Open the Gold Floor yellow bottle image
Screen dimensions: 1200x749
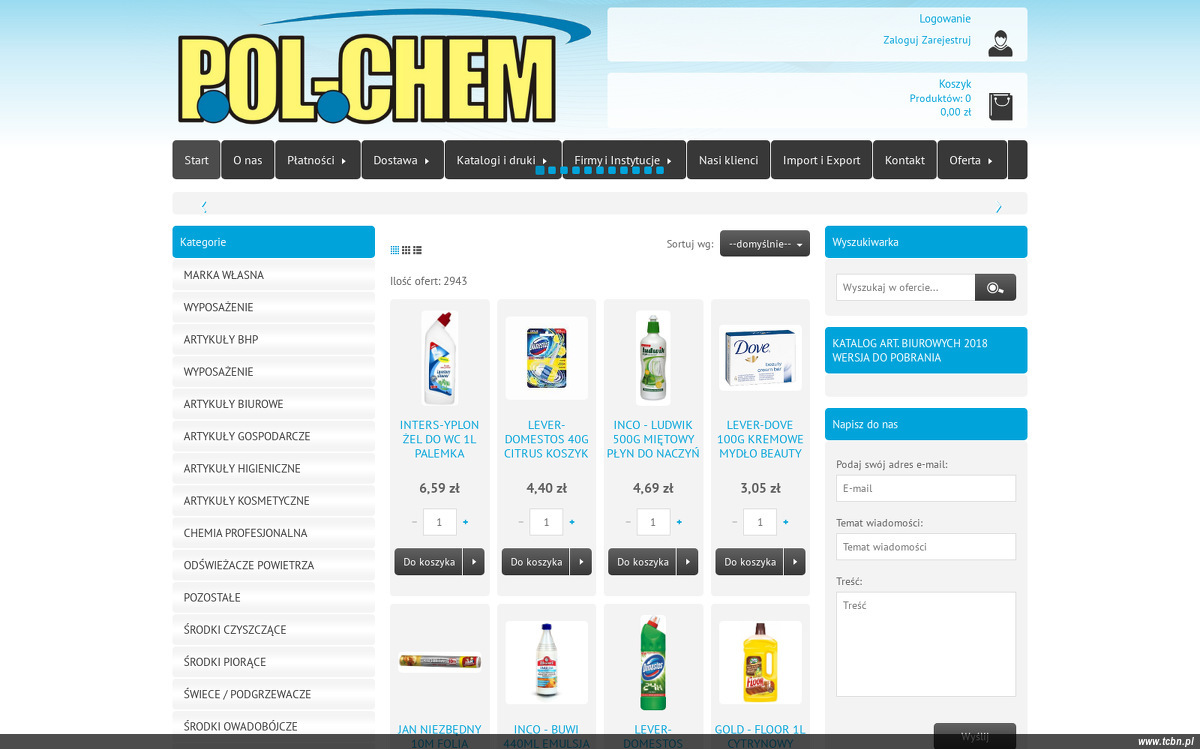pos(760,662)
